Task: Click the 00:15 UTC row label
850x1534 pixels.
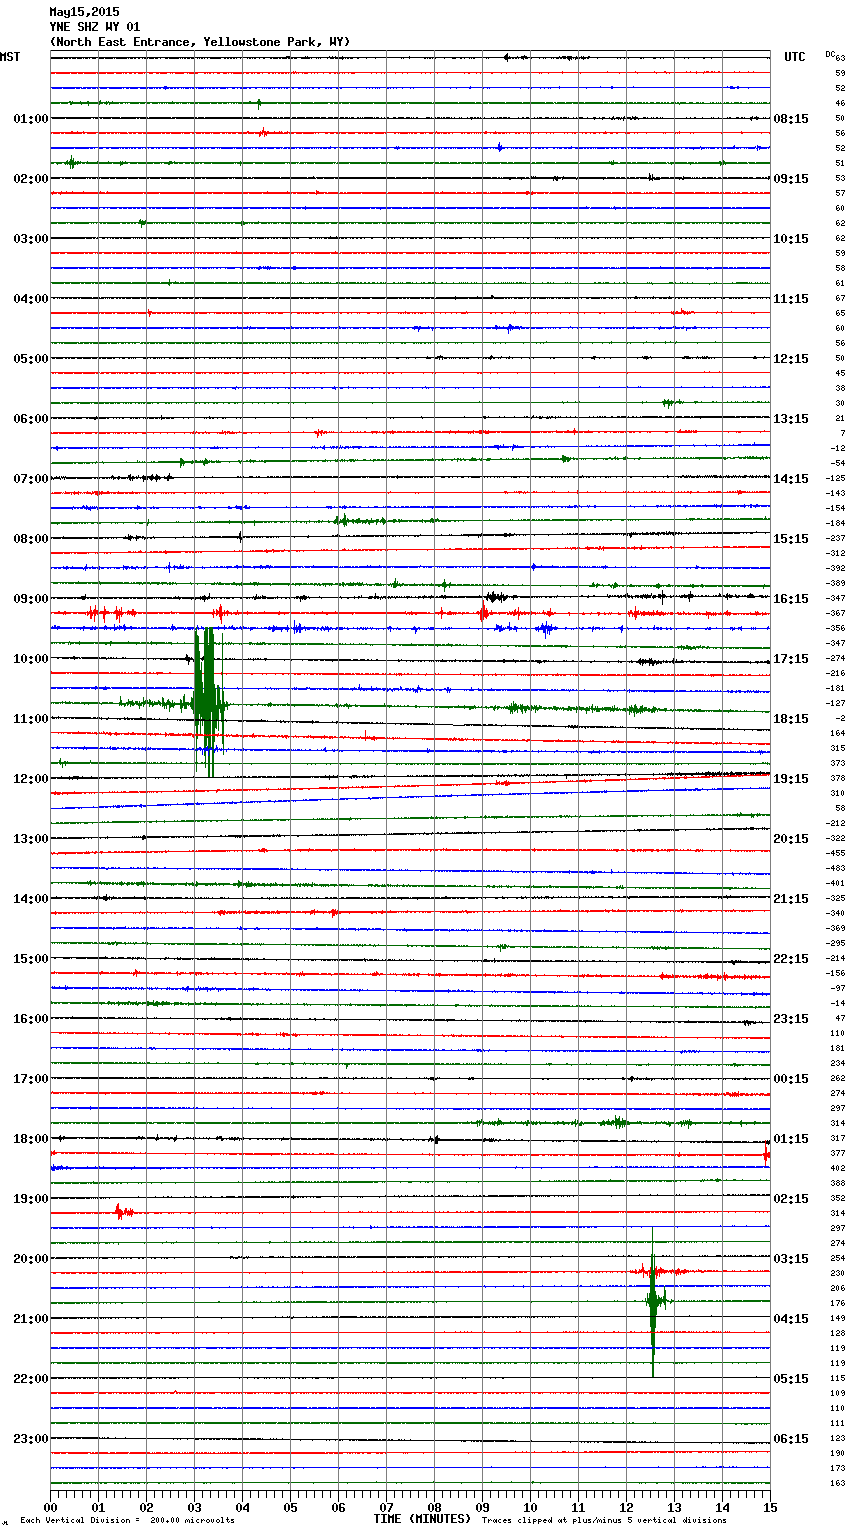Action: click(791, 1079)
